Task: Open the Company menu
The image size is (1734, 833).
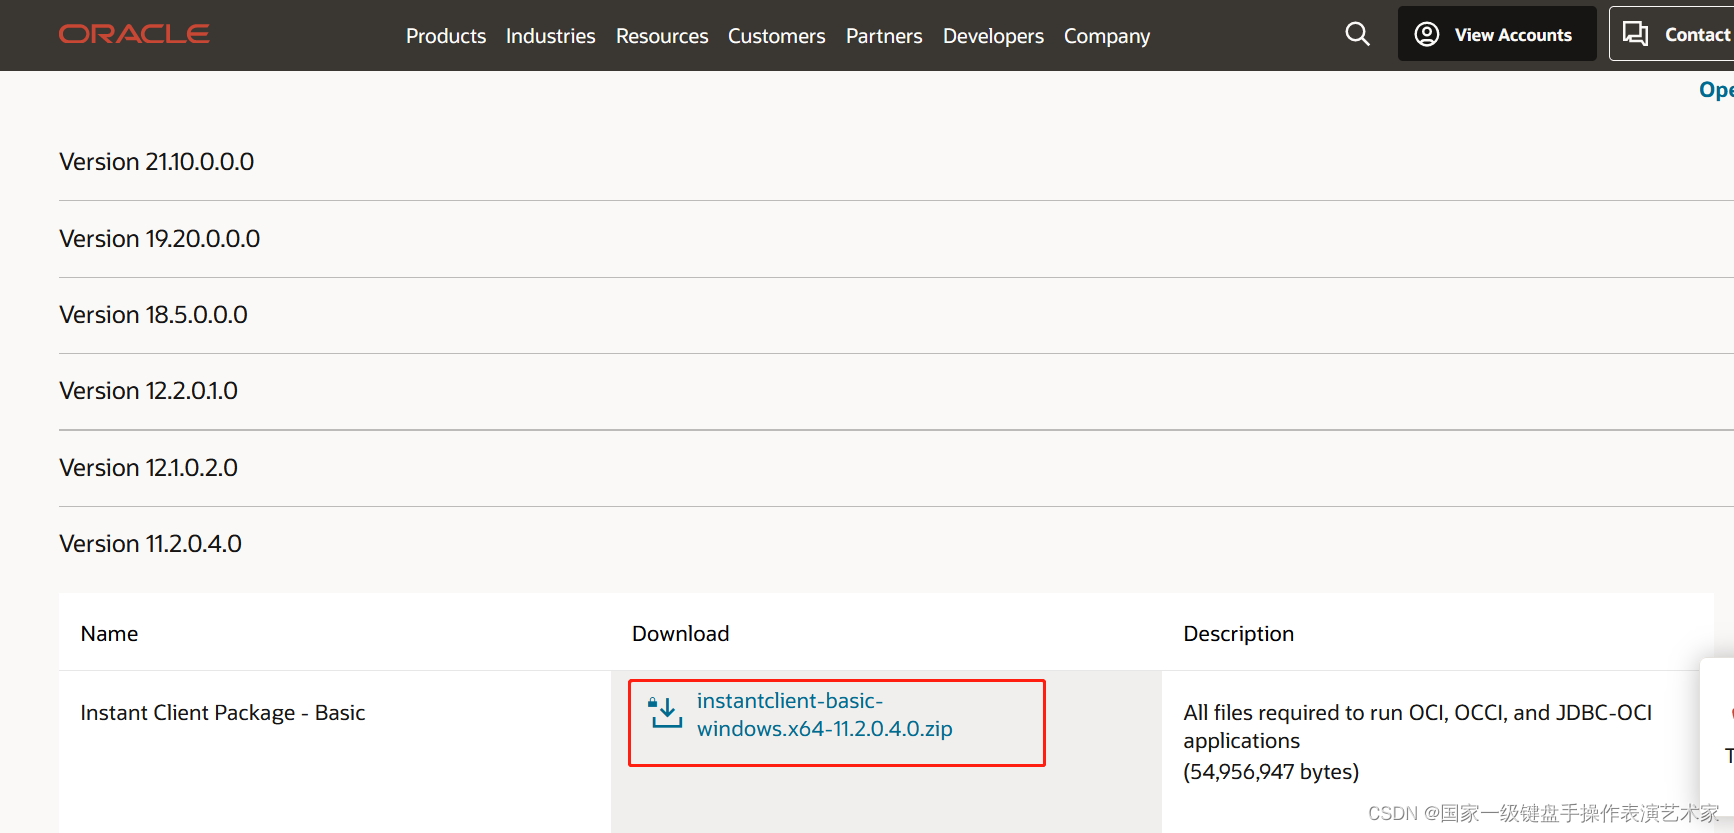Action: (x=1107, y=36)
